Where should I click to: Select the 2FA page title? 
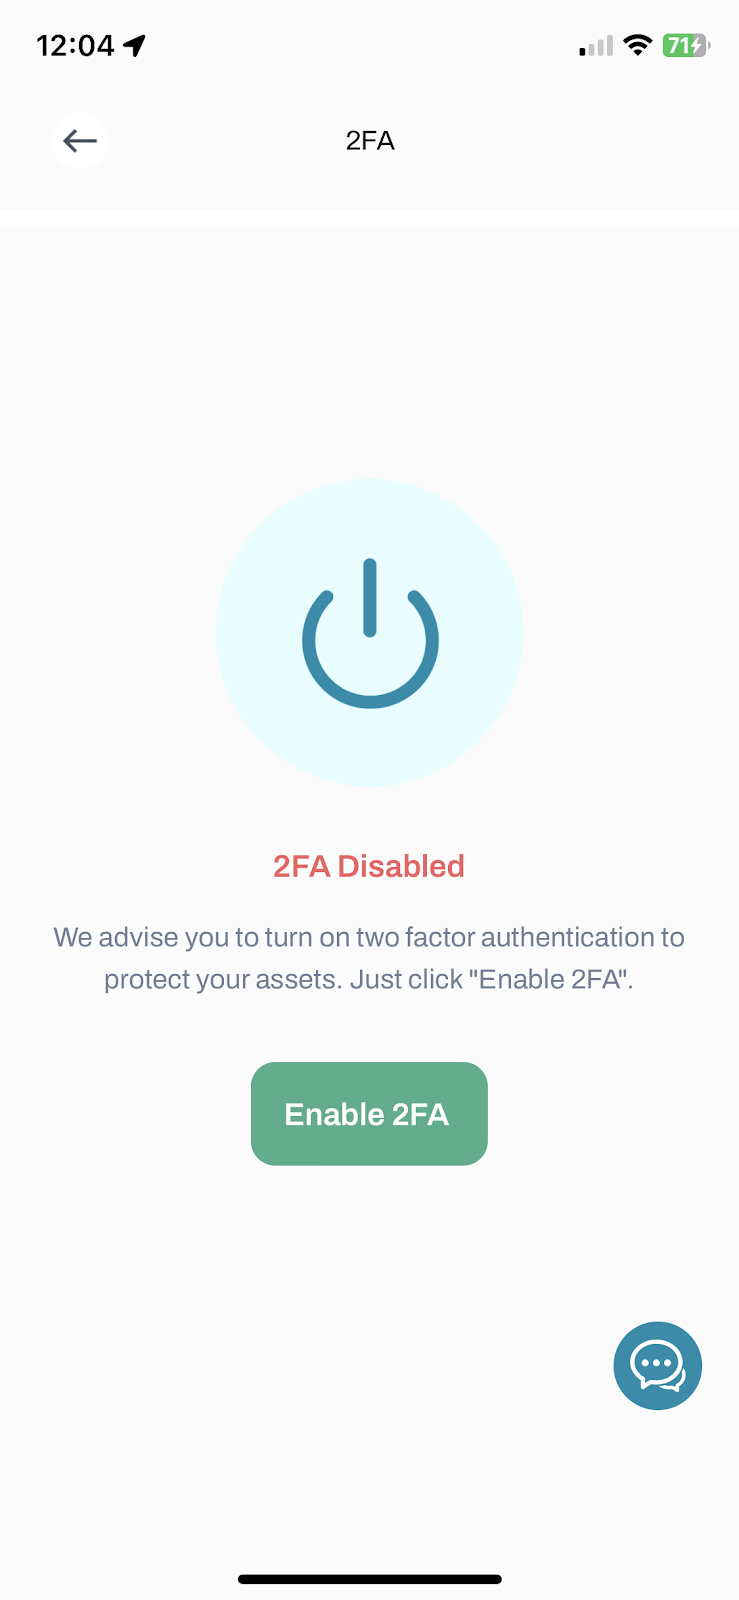[370, 141]
